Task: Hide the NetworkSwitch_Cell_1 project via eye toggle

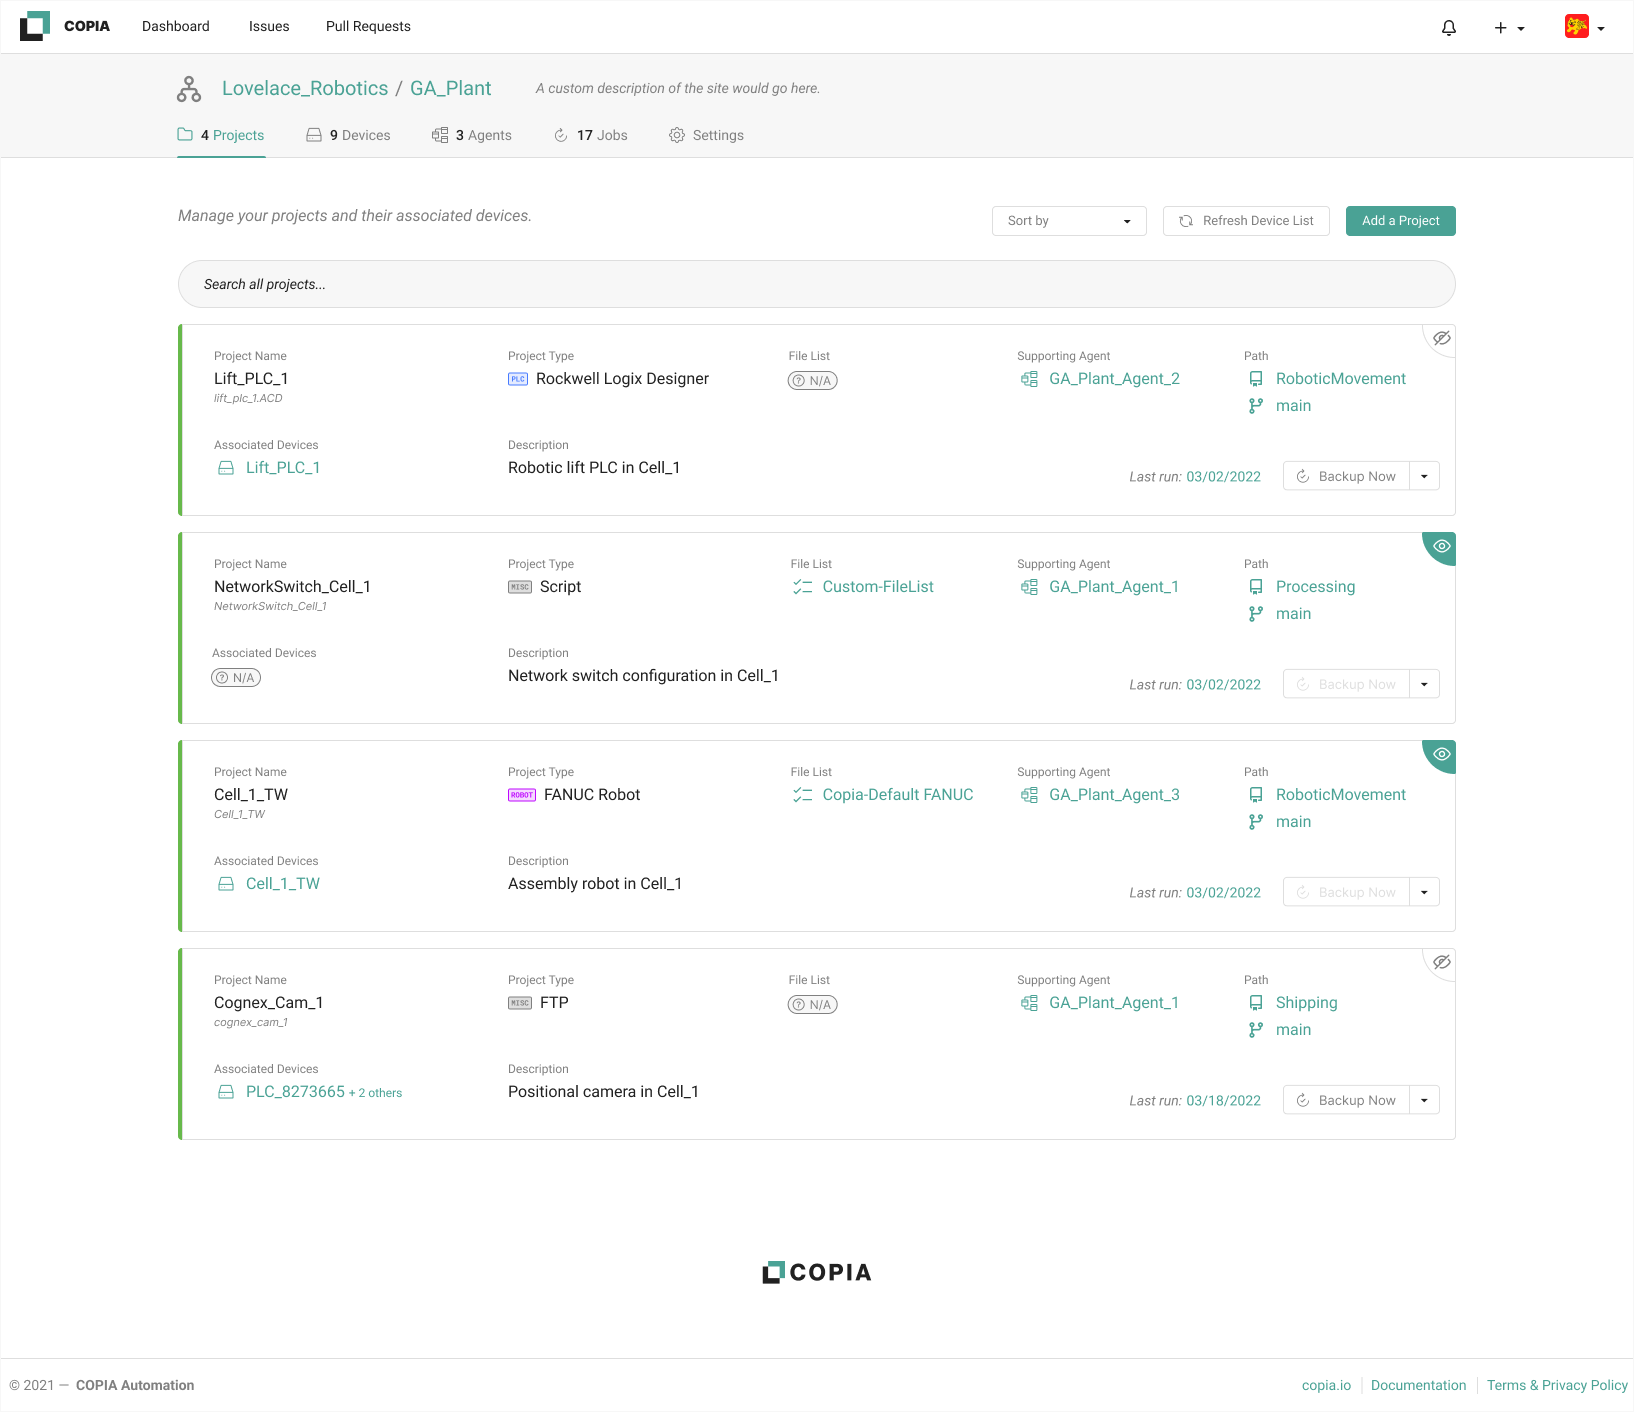Action: tap(1440, 547)
